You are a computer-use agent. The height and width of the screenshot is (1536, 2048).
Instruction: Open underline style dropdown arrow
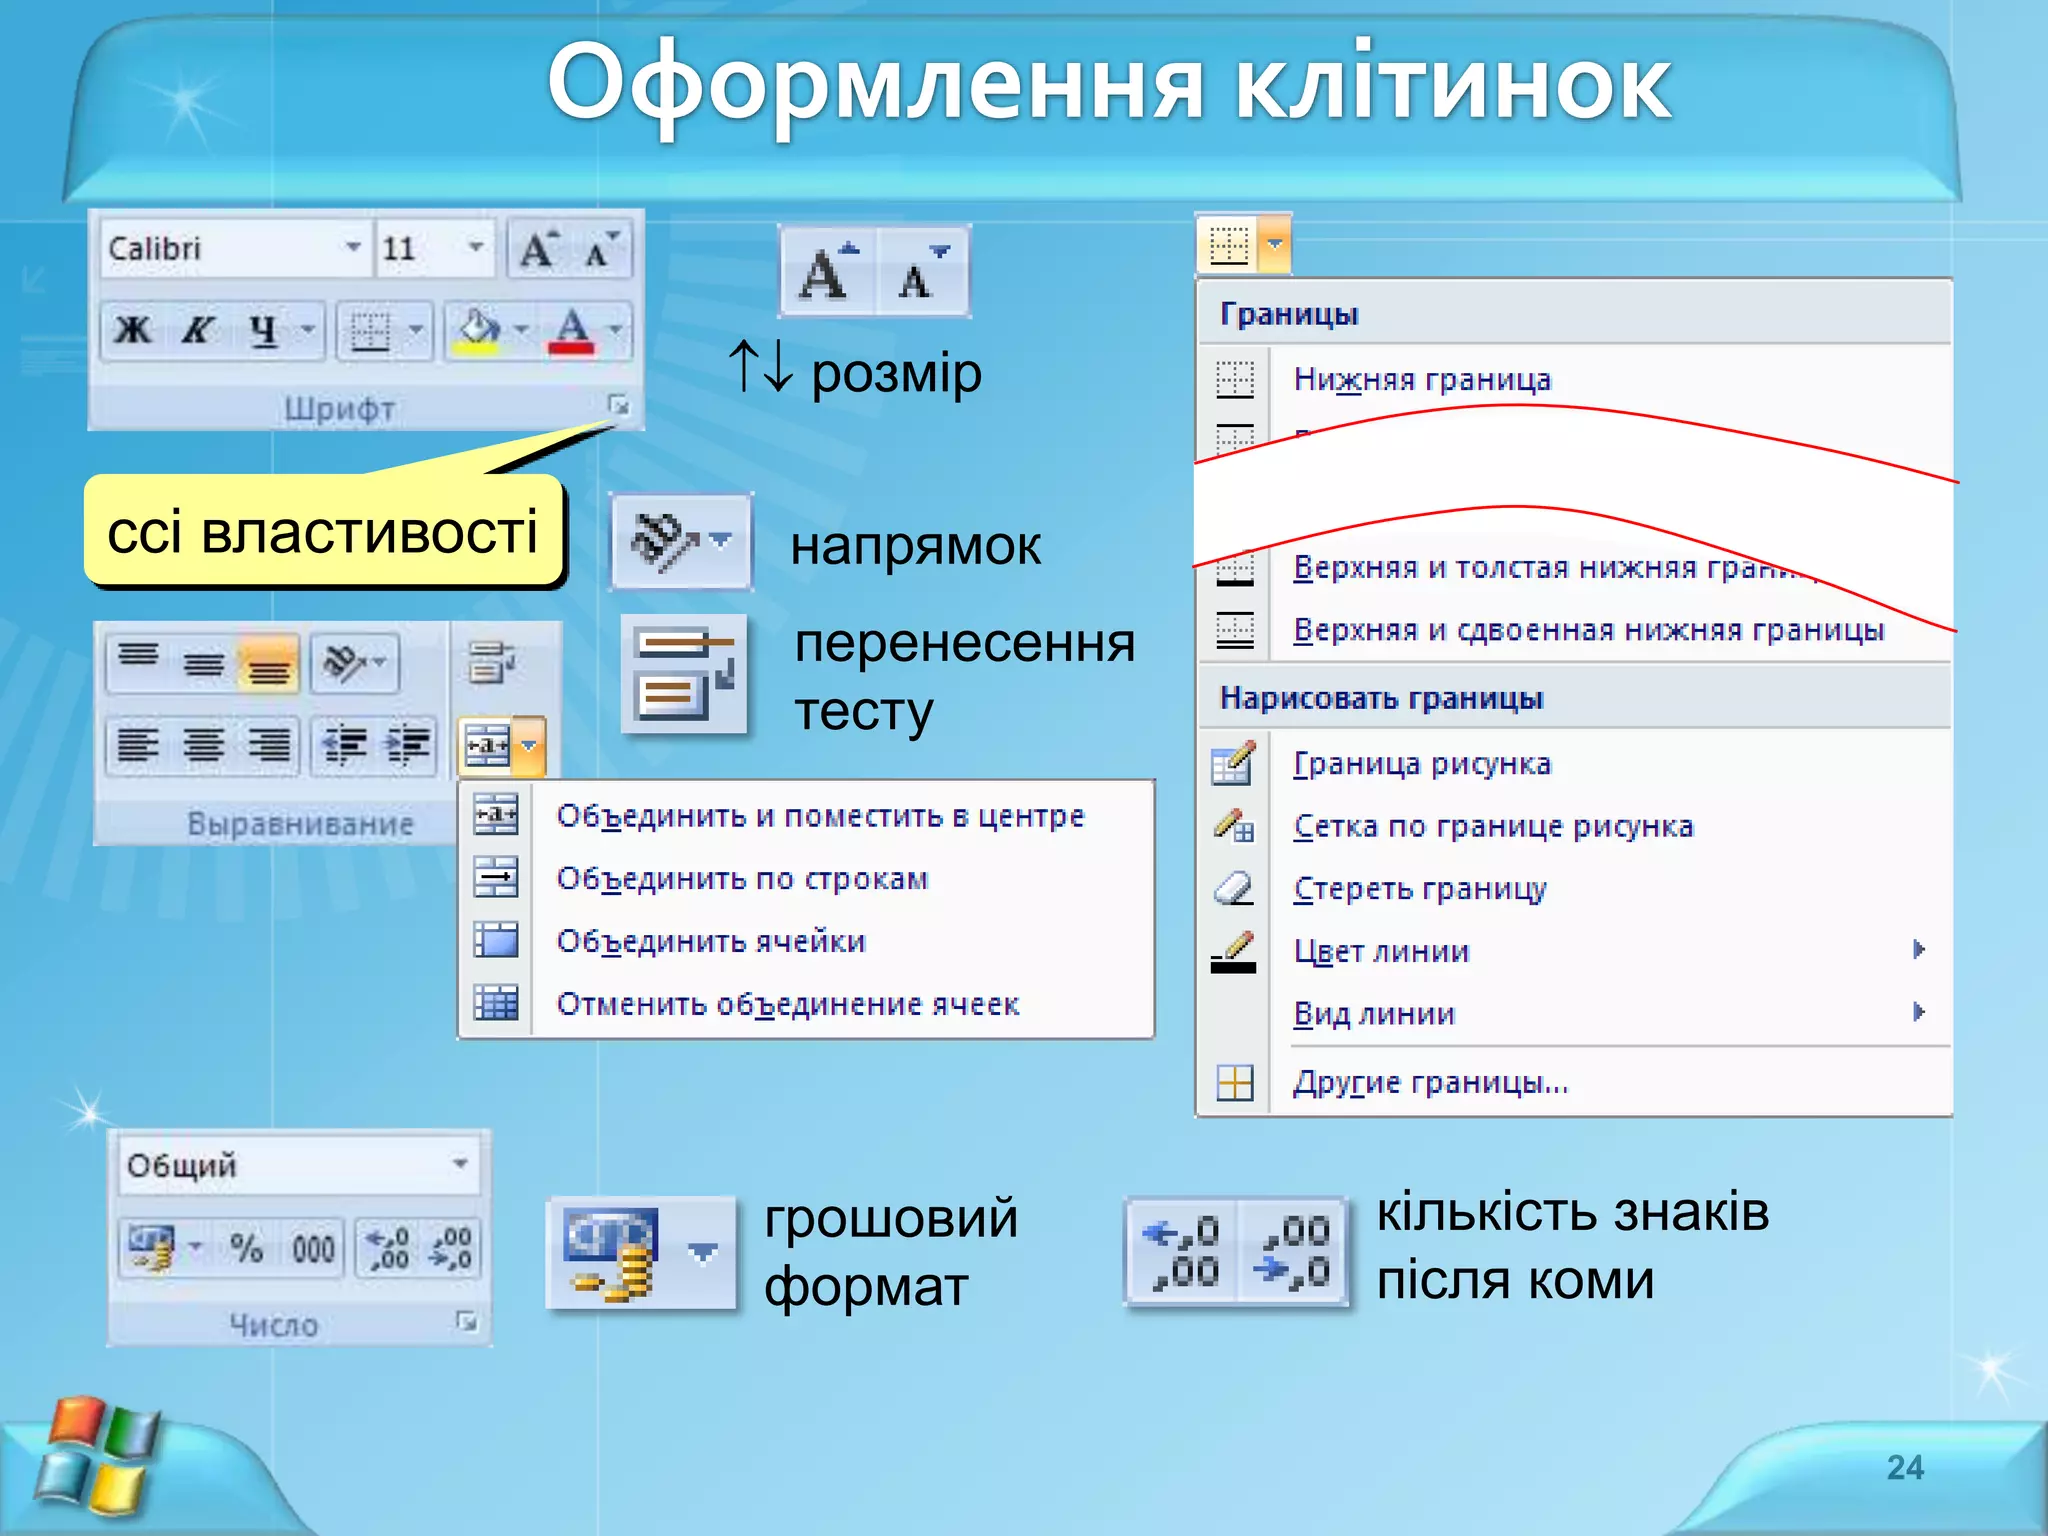pyautogui.click(x=308, y=330)
